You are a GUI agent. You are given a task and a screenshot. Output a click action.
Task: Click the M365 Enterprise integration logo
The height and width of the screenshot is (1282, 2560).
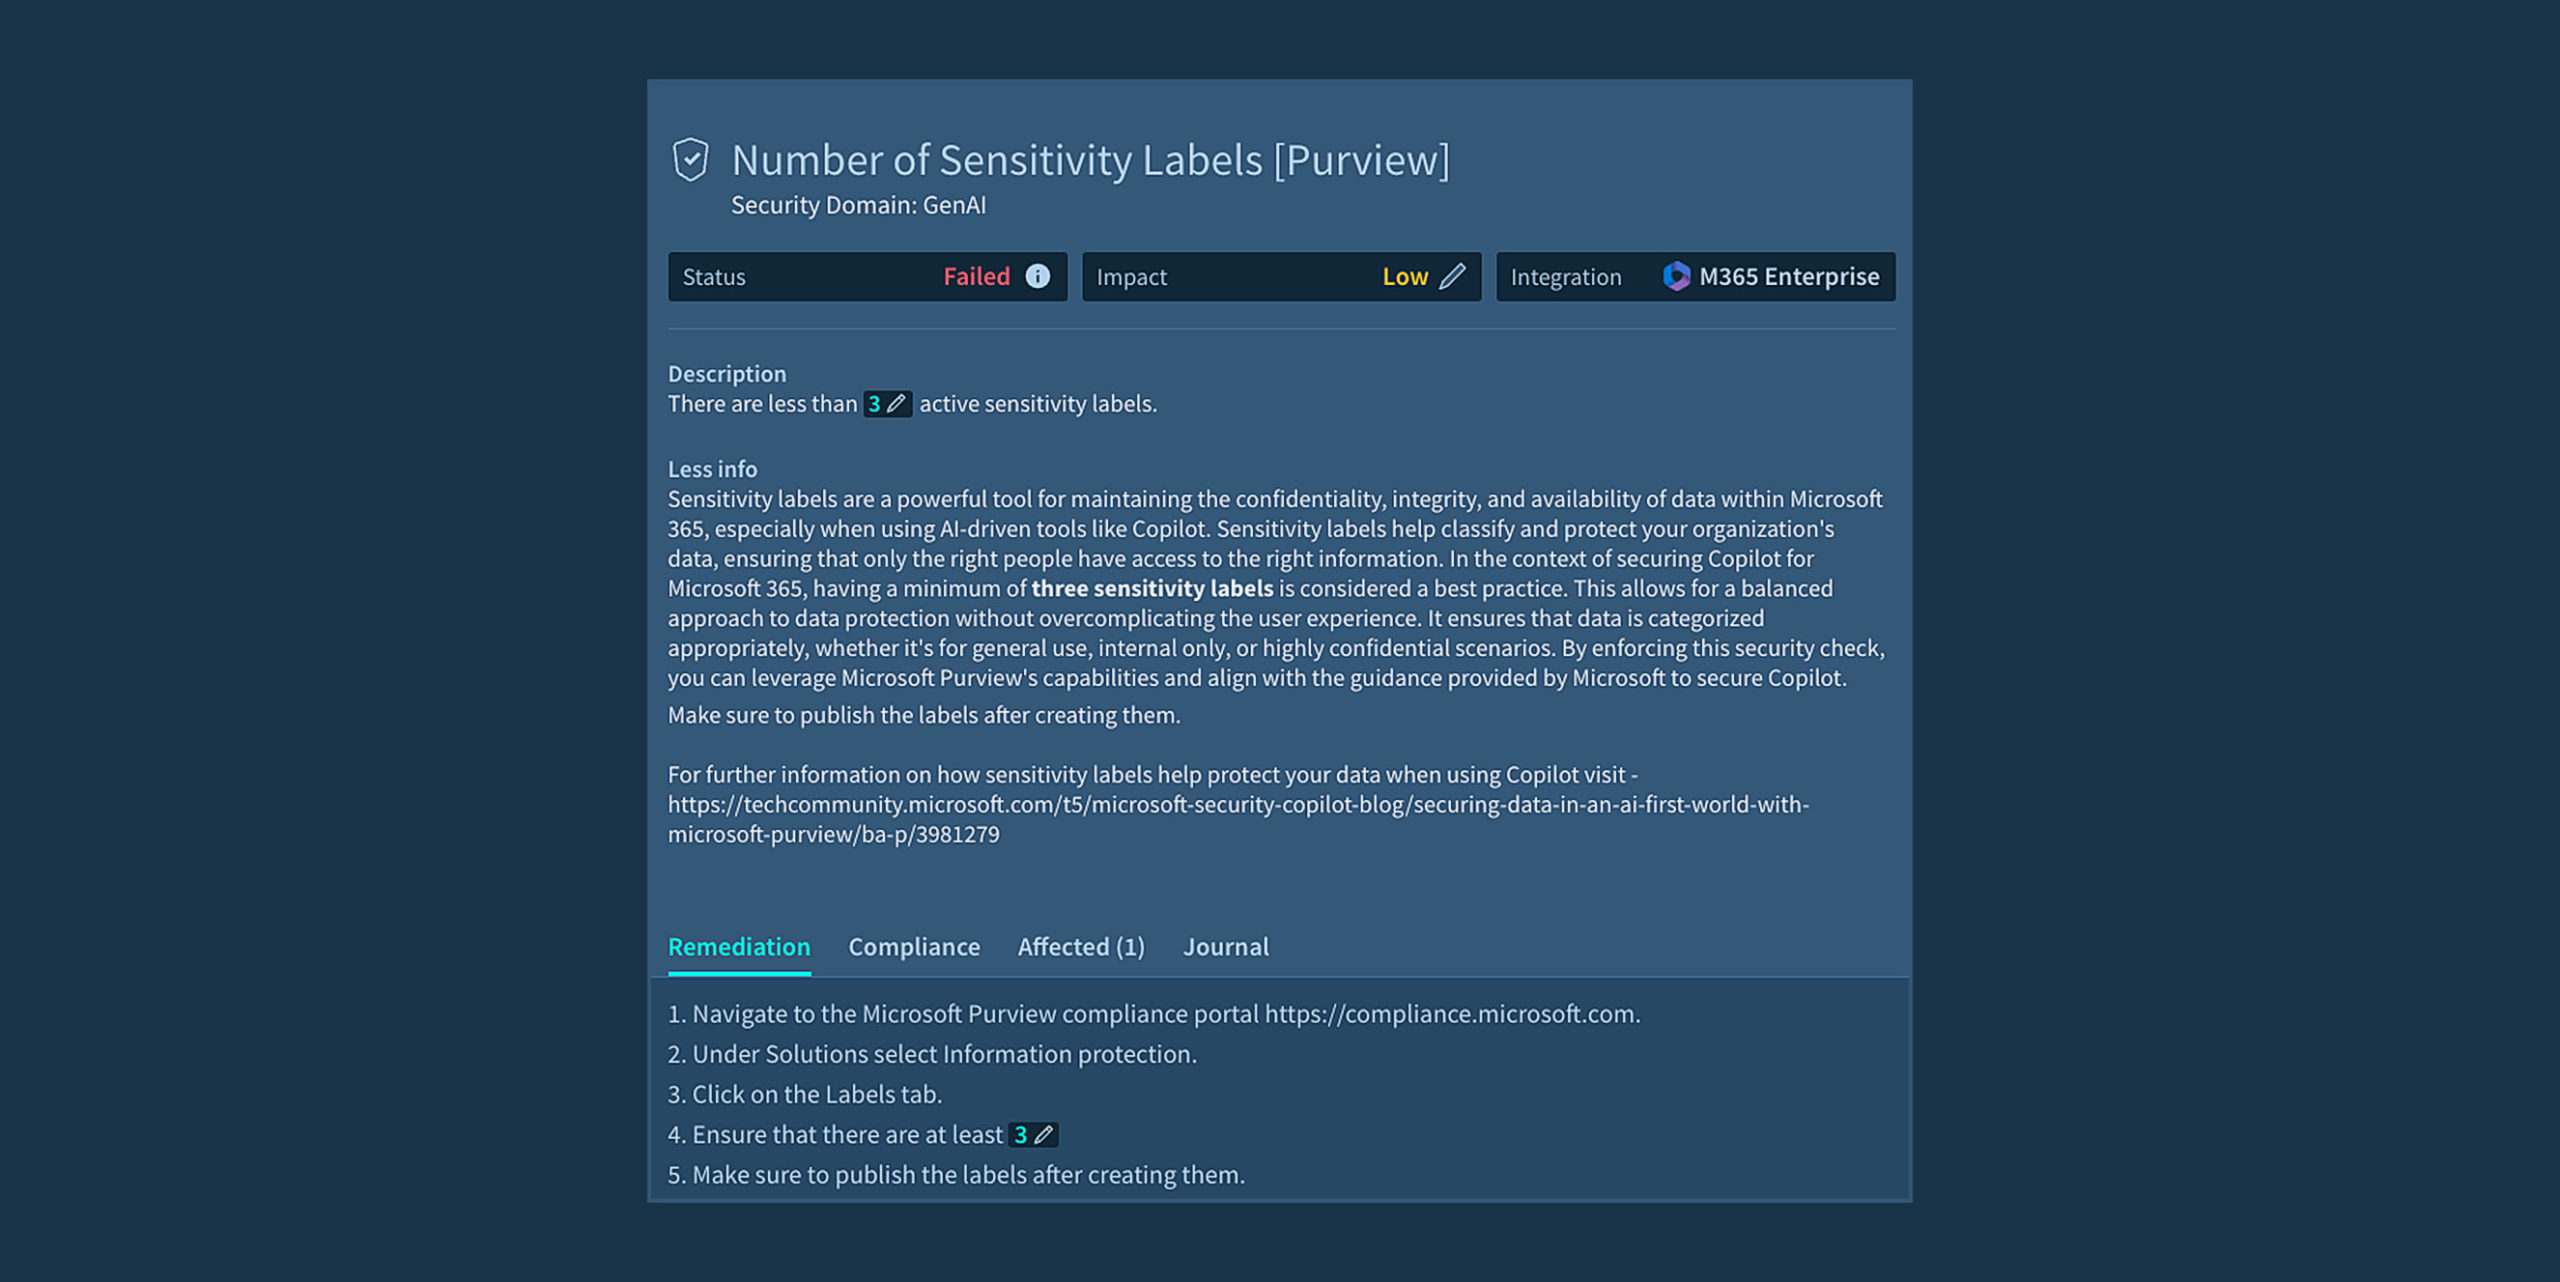pos(1676,276)
